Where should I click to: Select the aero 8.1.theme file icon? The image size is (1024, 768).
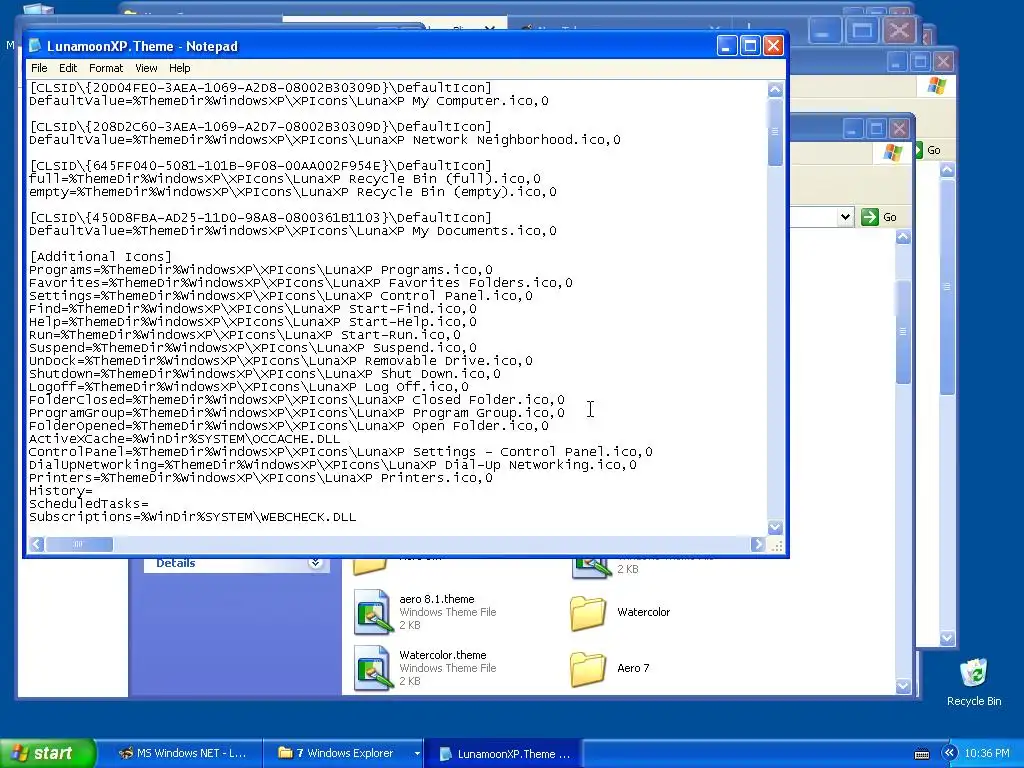372,611
